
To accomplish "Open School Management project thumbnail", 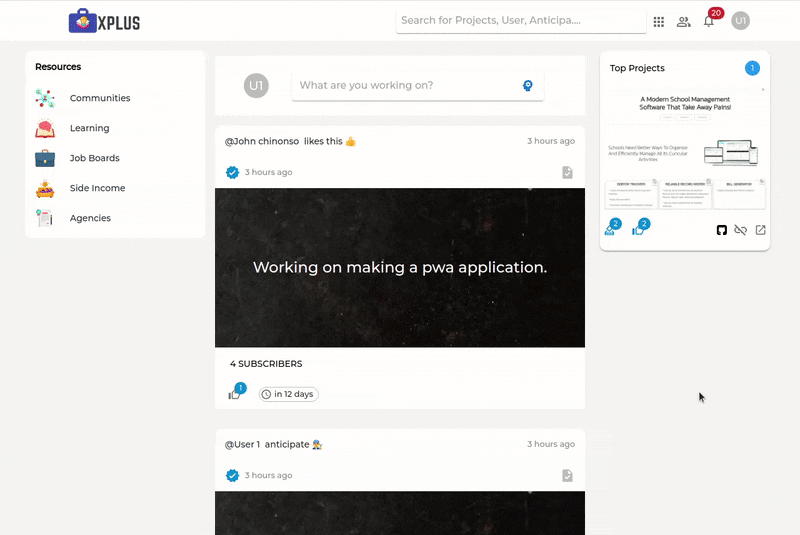I will (685, 149).
